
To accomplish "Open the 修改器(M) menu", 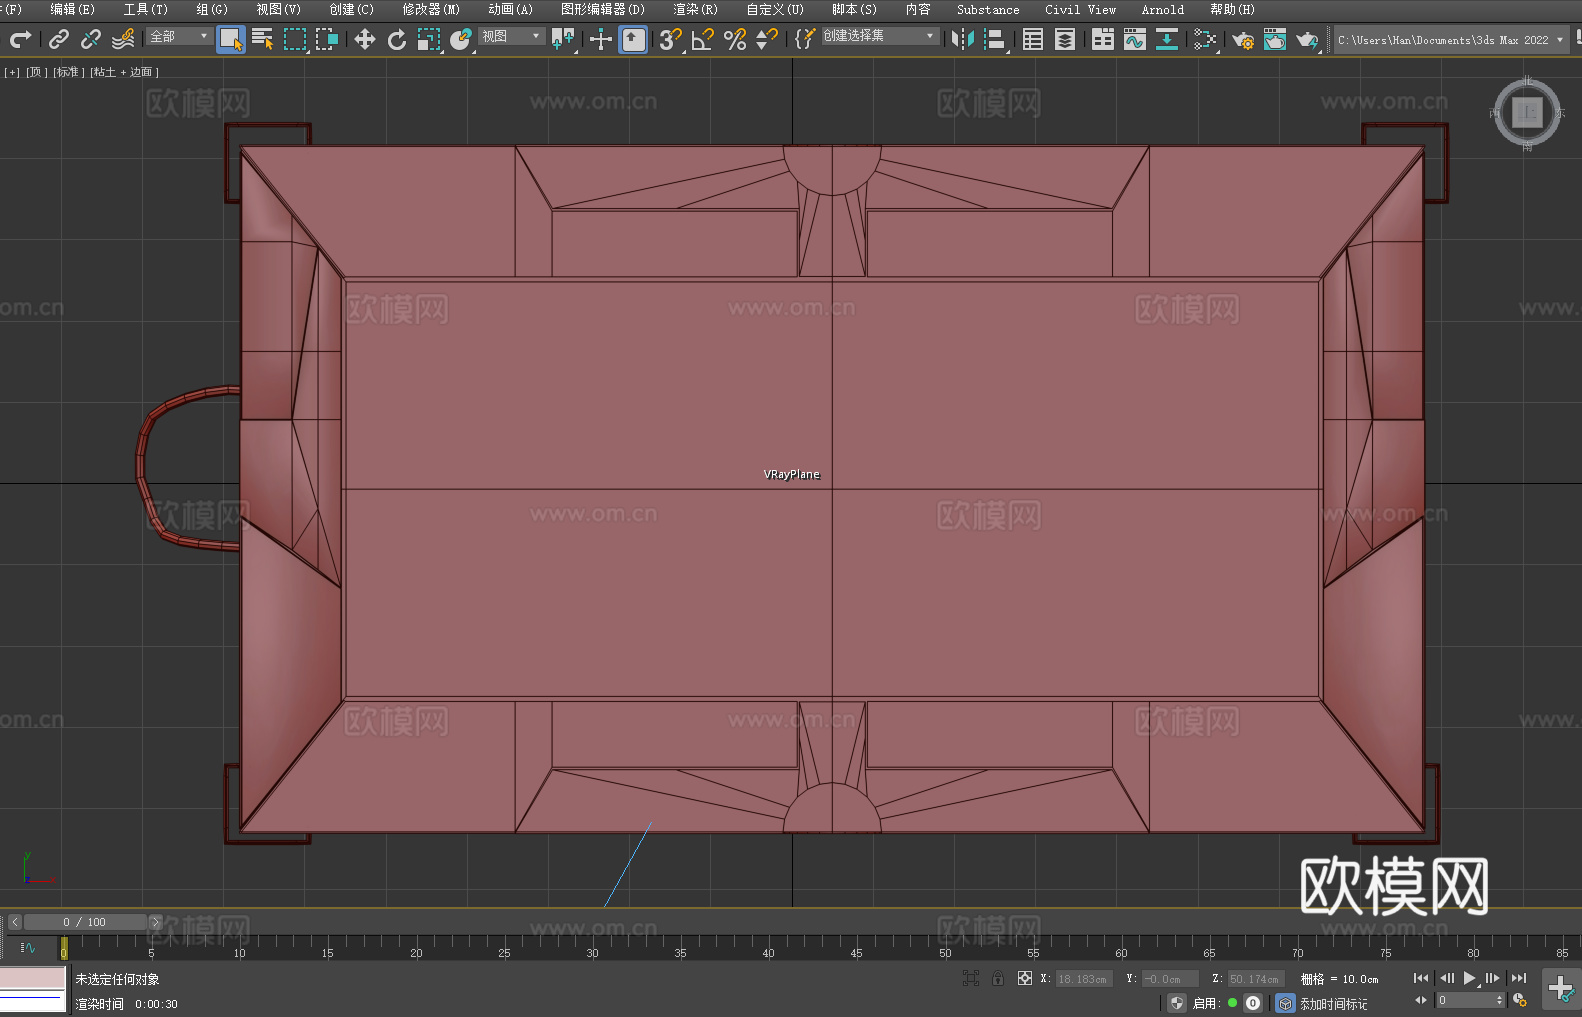I will pyautogui.click(x=430, y=9).
